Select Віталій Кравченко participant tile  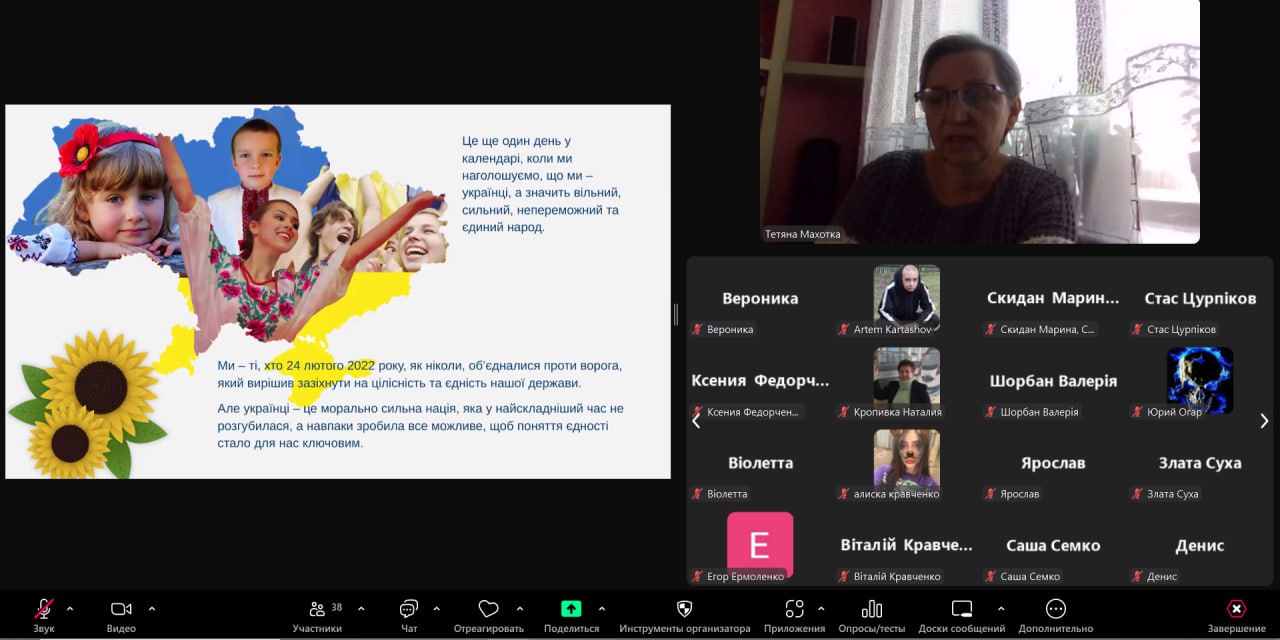(x=907, y=545)
